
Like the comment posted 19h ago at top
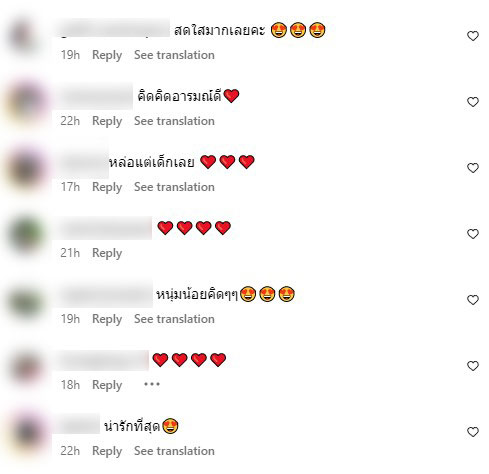(x=473, y=36)
